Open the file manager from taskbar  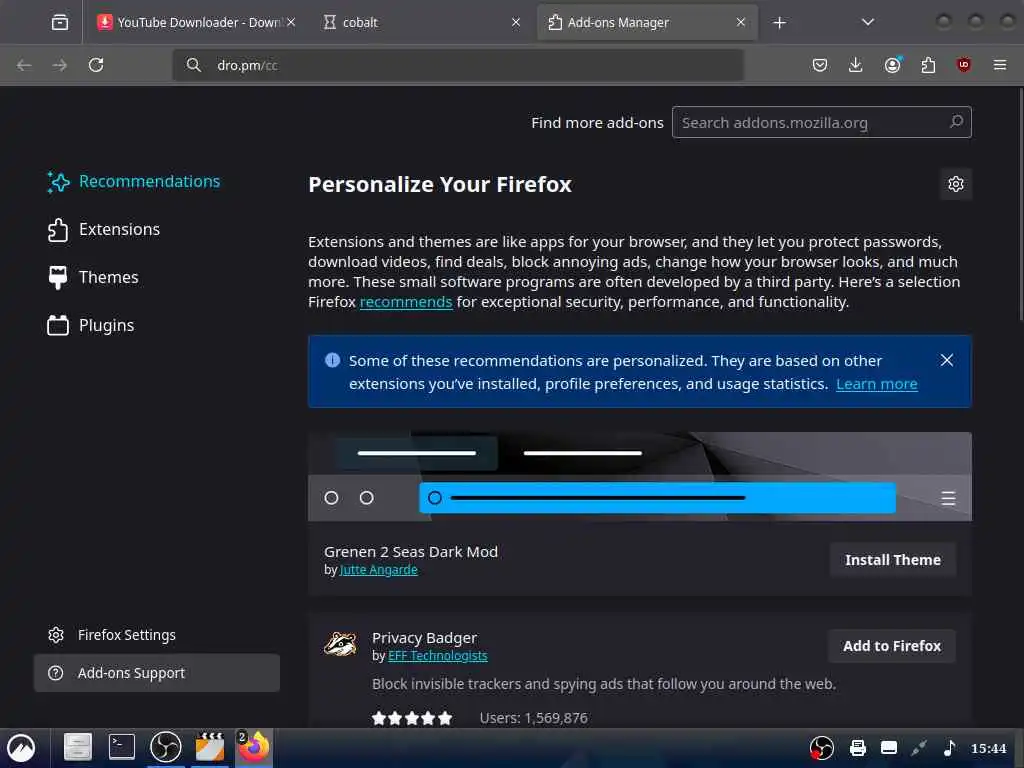click(77, 747)
